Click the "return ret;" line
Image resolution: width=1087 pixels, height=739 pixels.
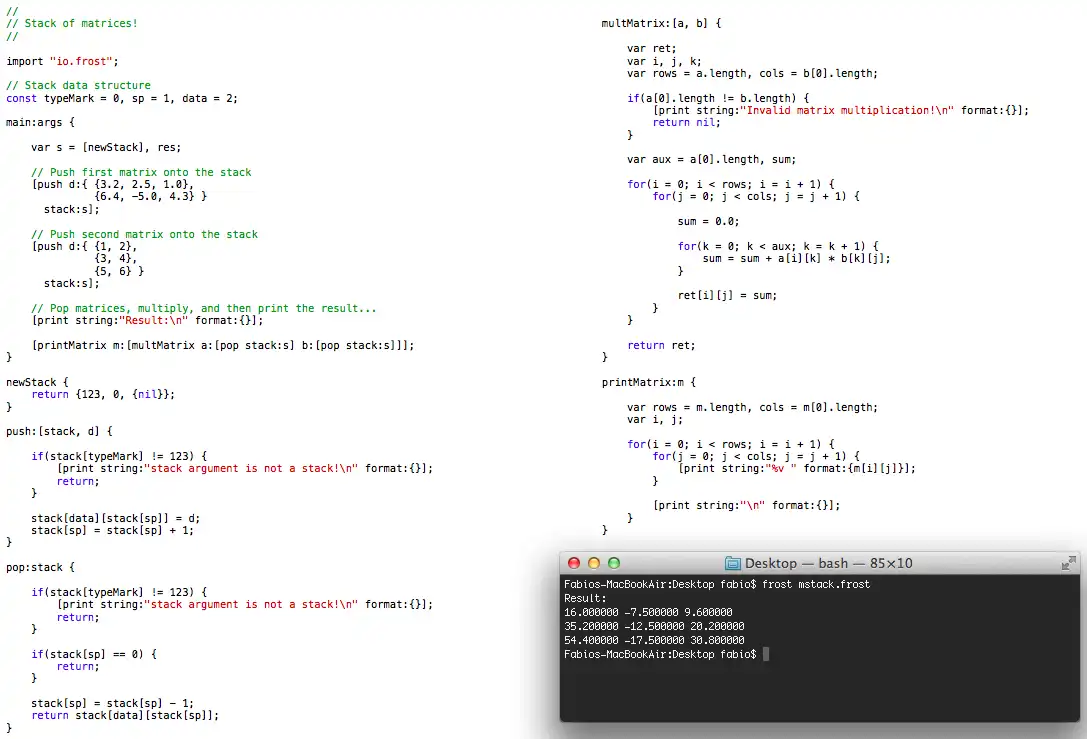[x=661, y=345]
